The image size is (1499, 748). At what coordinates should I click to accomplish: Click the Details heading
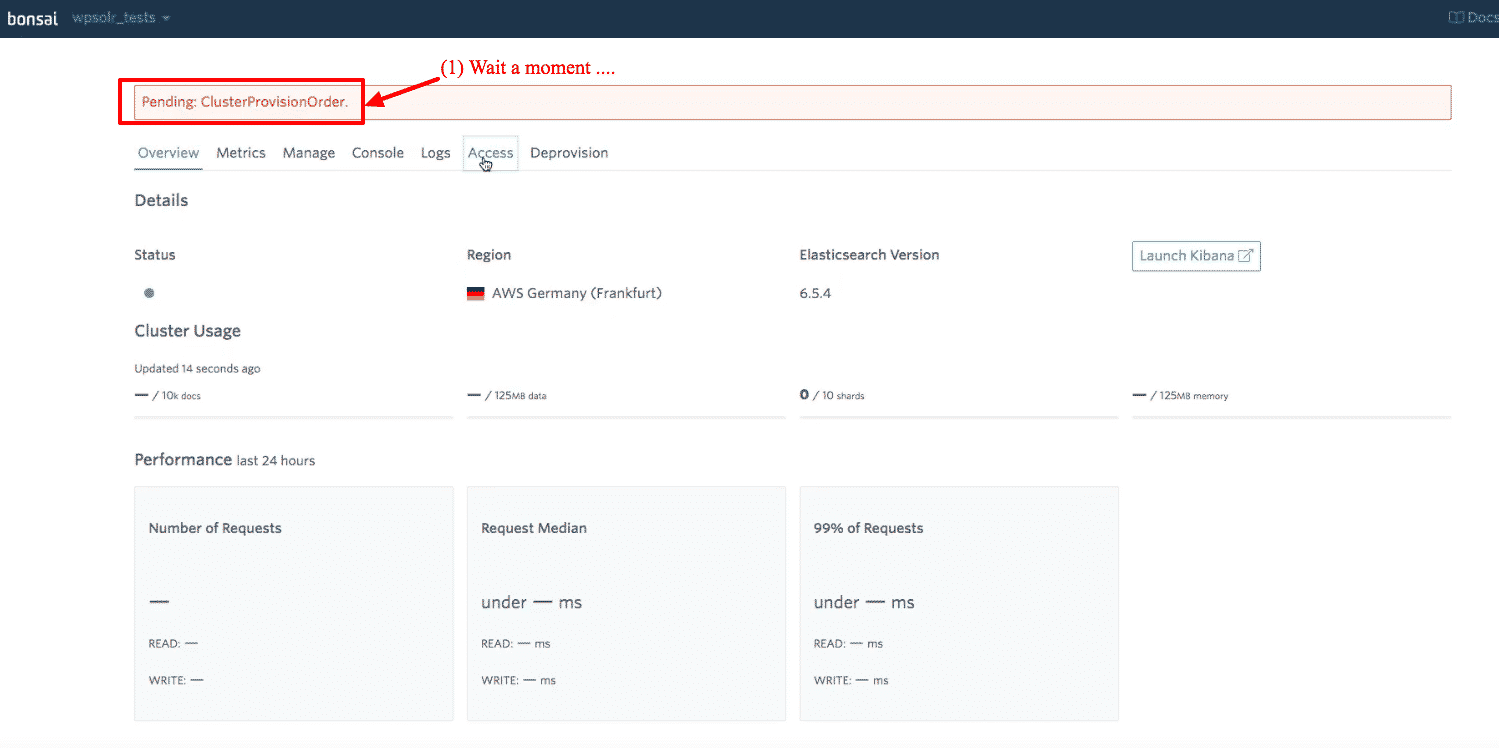click(x=161, y=200)
